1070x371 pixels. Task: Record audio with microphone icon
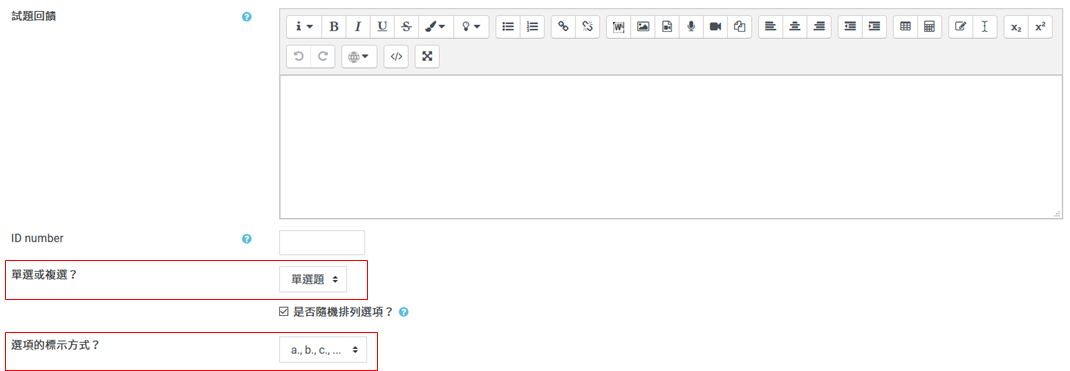pyautogui.click(x=691, y=27)
